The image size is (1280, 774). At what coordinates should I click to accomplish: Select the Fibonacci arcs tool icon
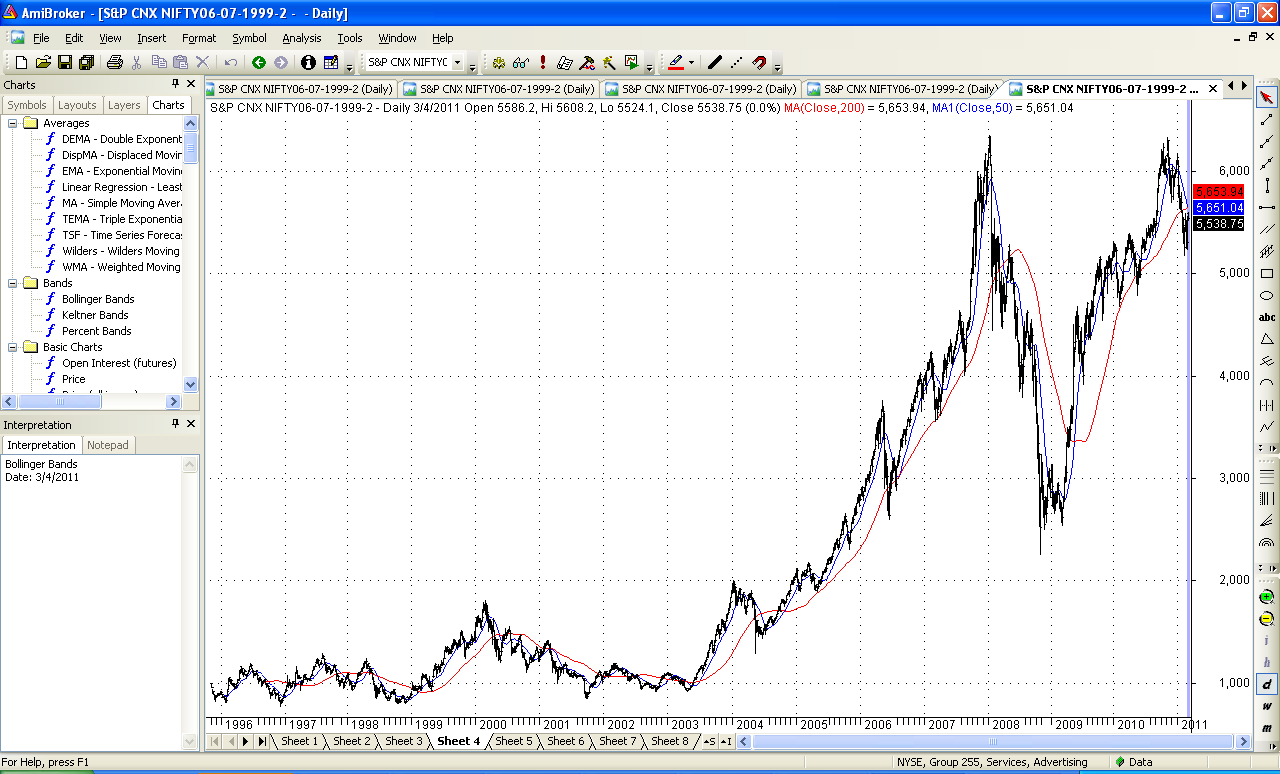(1267, 542)
